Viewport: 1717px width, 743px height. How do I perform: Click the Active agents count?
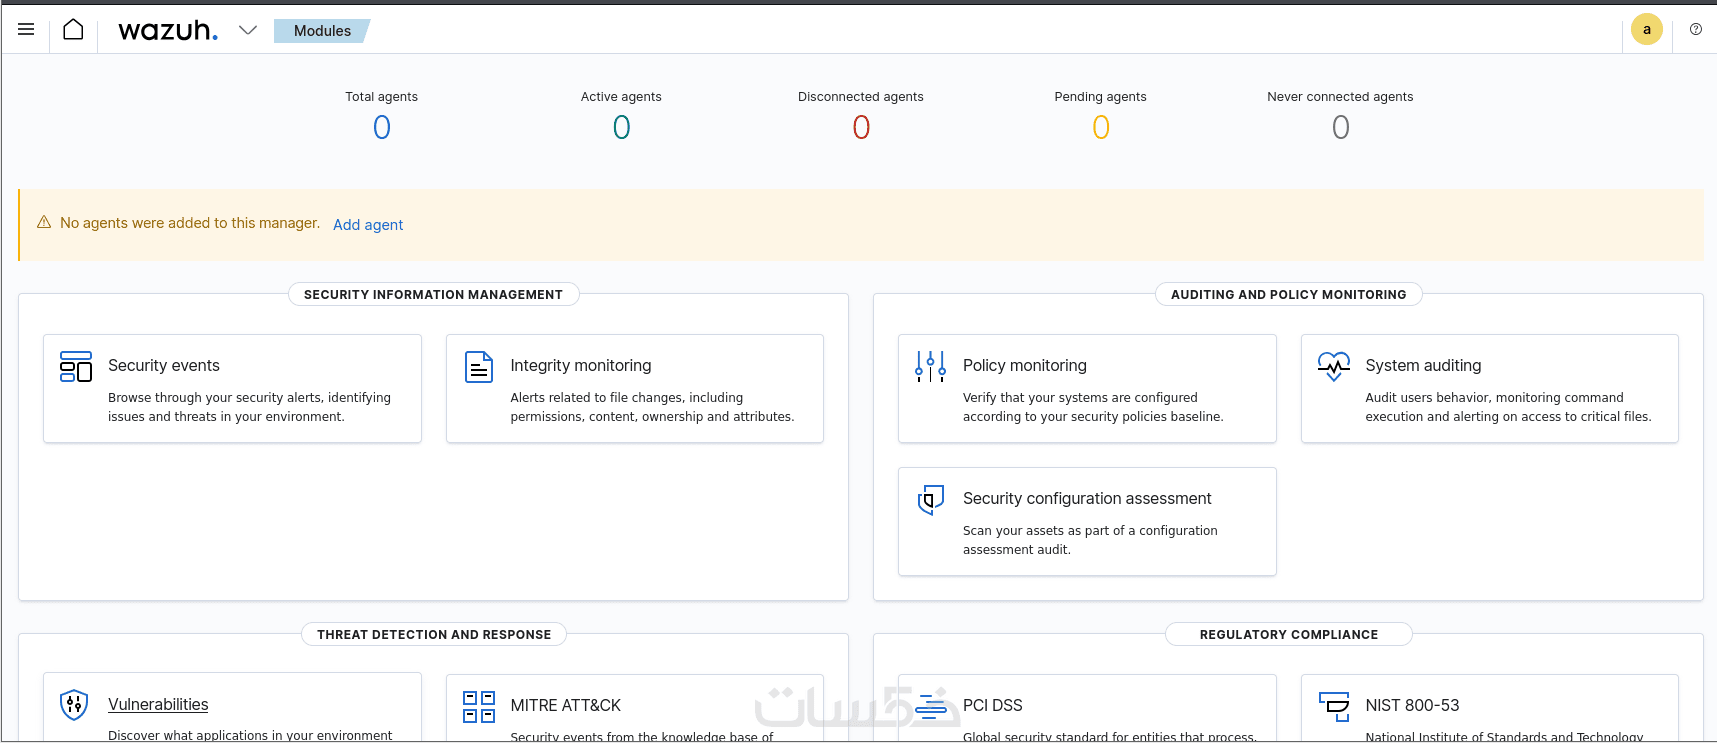pos(621,127)
